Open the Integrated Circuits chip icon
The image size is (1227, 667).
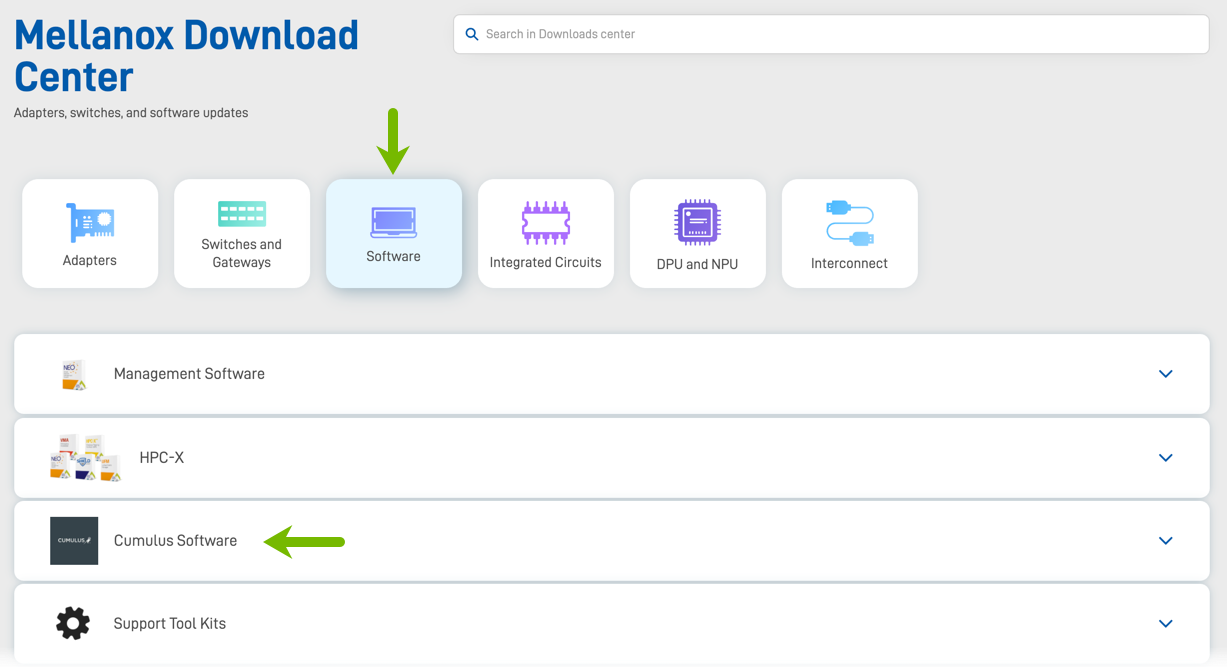(546, 223)
